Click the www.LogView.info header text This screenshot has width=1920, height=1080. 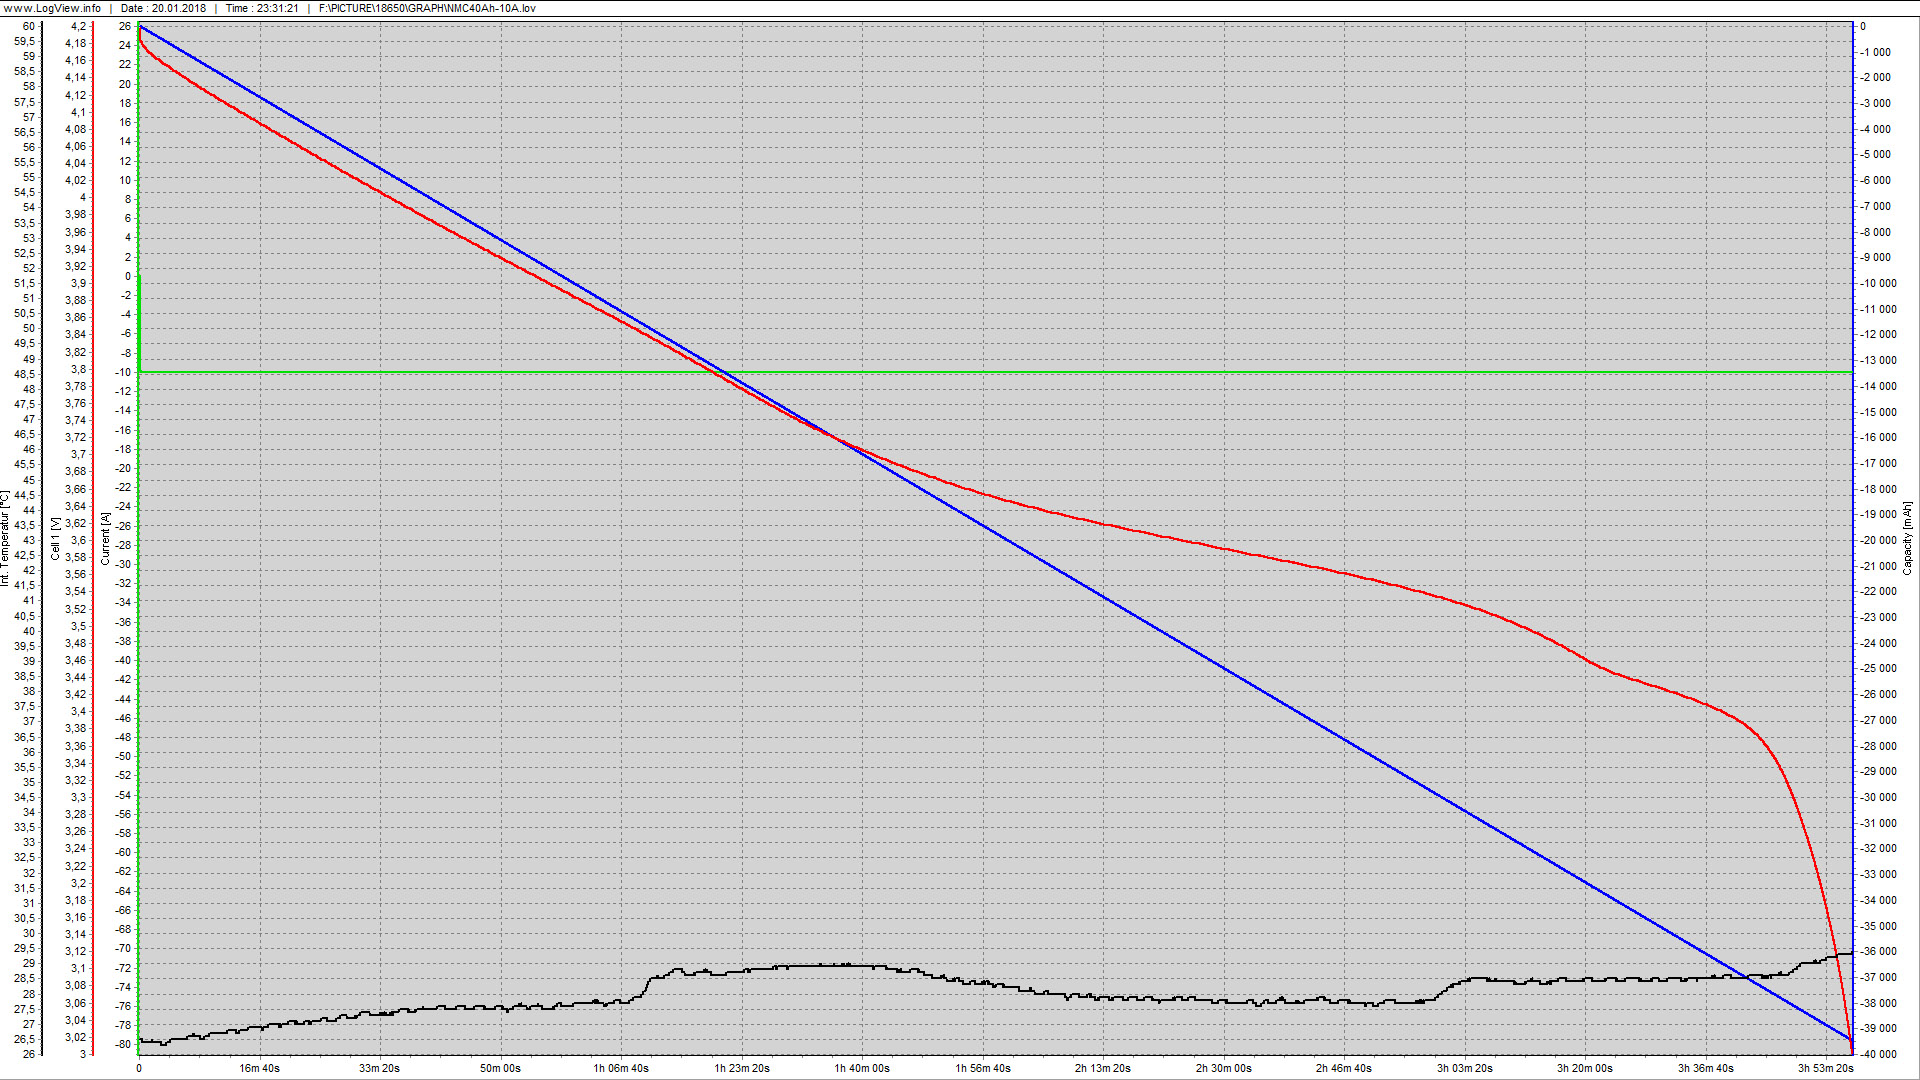coord(52,8)
